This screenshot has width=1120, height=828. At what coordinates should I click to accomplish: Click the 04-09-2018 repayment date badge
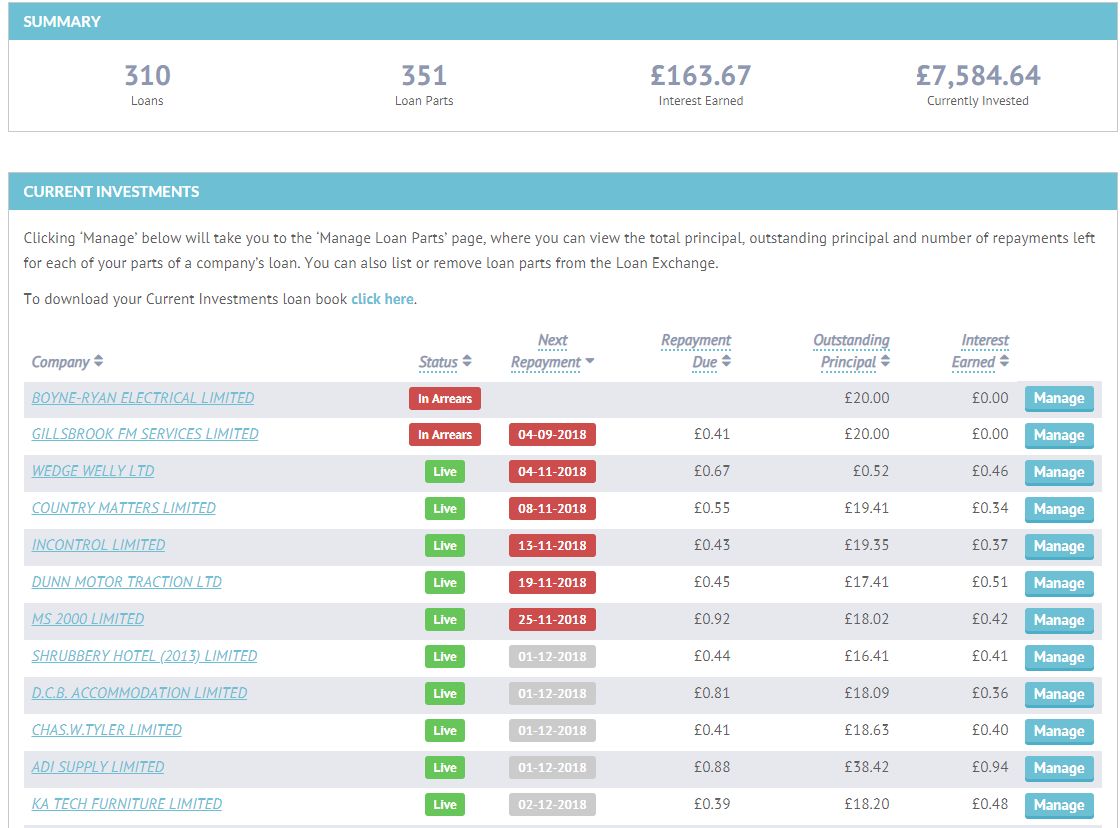tap(552, 434)
